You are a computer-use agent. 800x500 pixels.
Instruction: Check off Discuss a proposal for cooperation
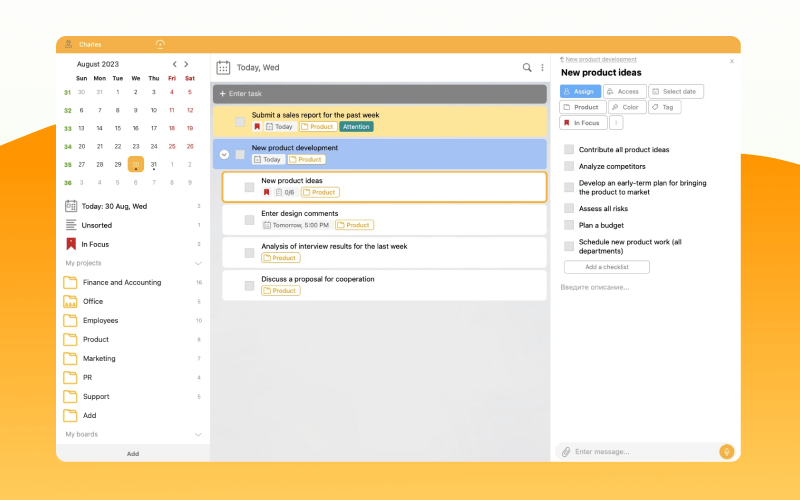click(x=249, y=286)
